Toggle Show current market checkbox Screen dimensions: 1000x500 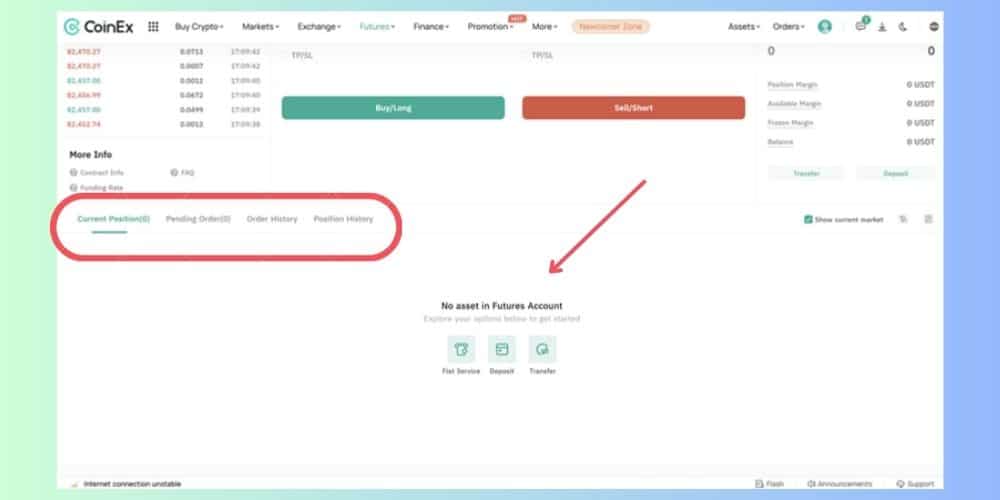pyautogui.click(x=808, y=219)
